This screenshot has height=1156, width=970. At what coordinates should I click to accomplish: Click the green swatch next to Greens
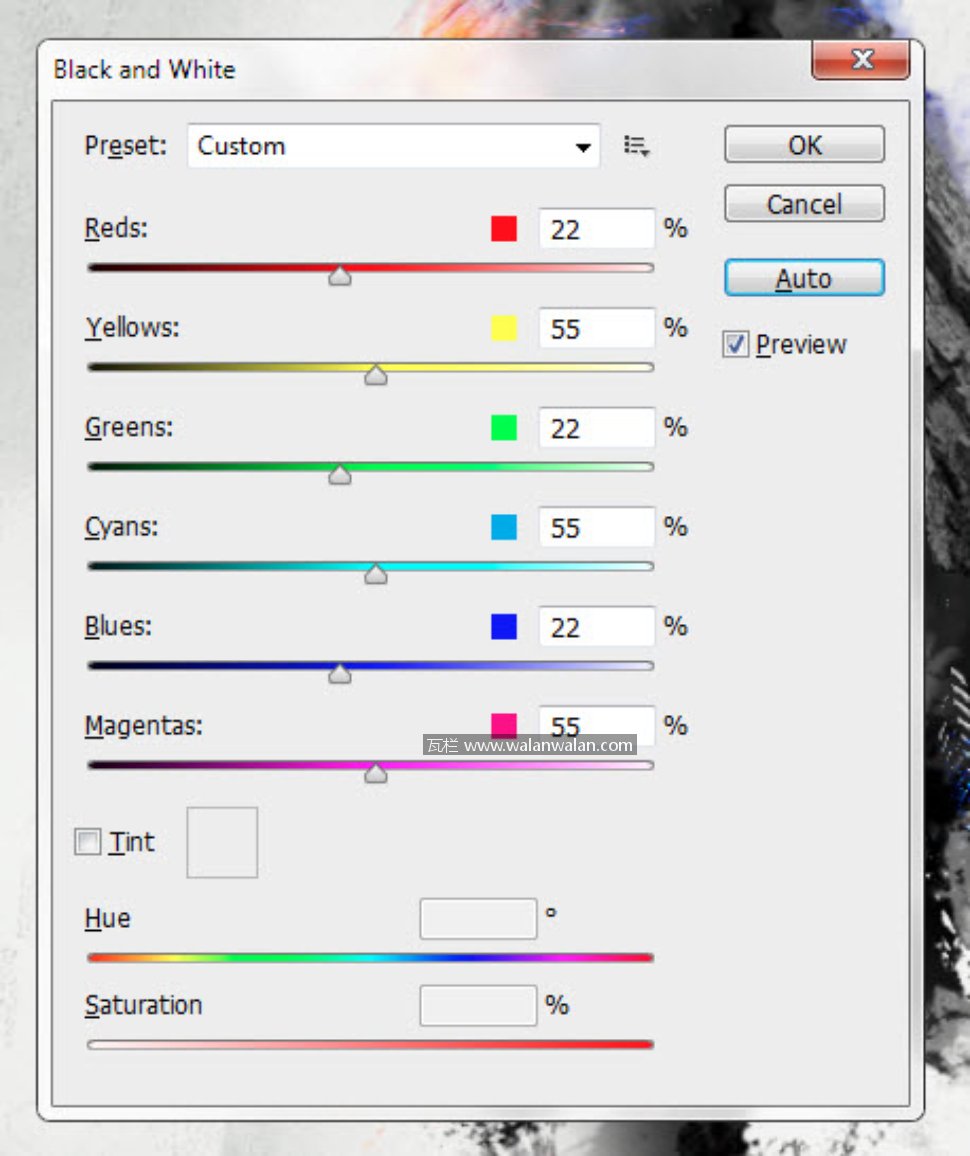coord(504,428)
